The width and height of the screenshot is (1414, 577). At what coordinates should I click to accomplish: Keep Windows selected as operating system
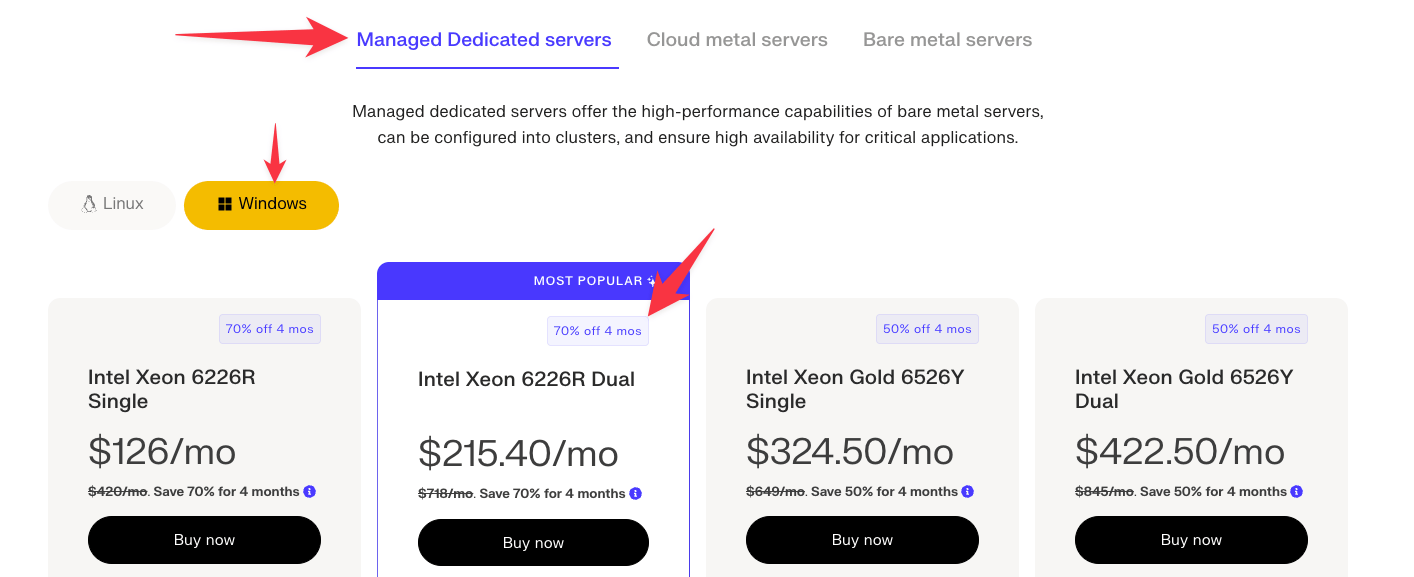(x=261, y=204)
